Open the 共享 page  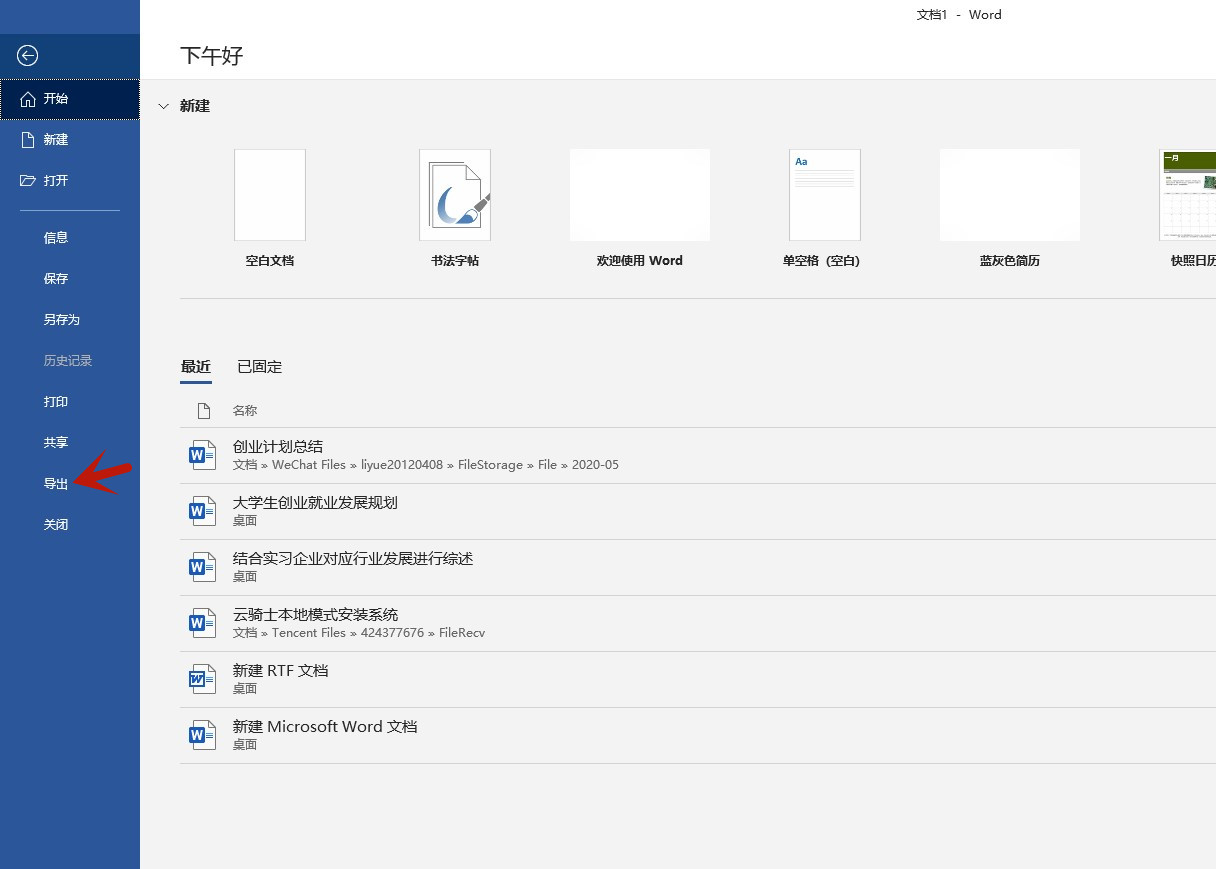tap(70, 443)
